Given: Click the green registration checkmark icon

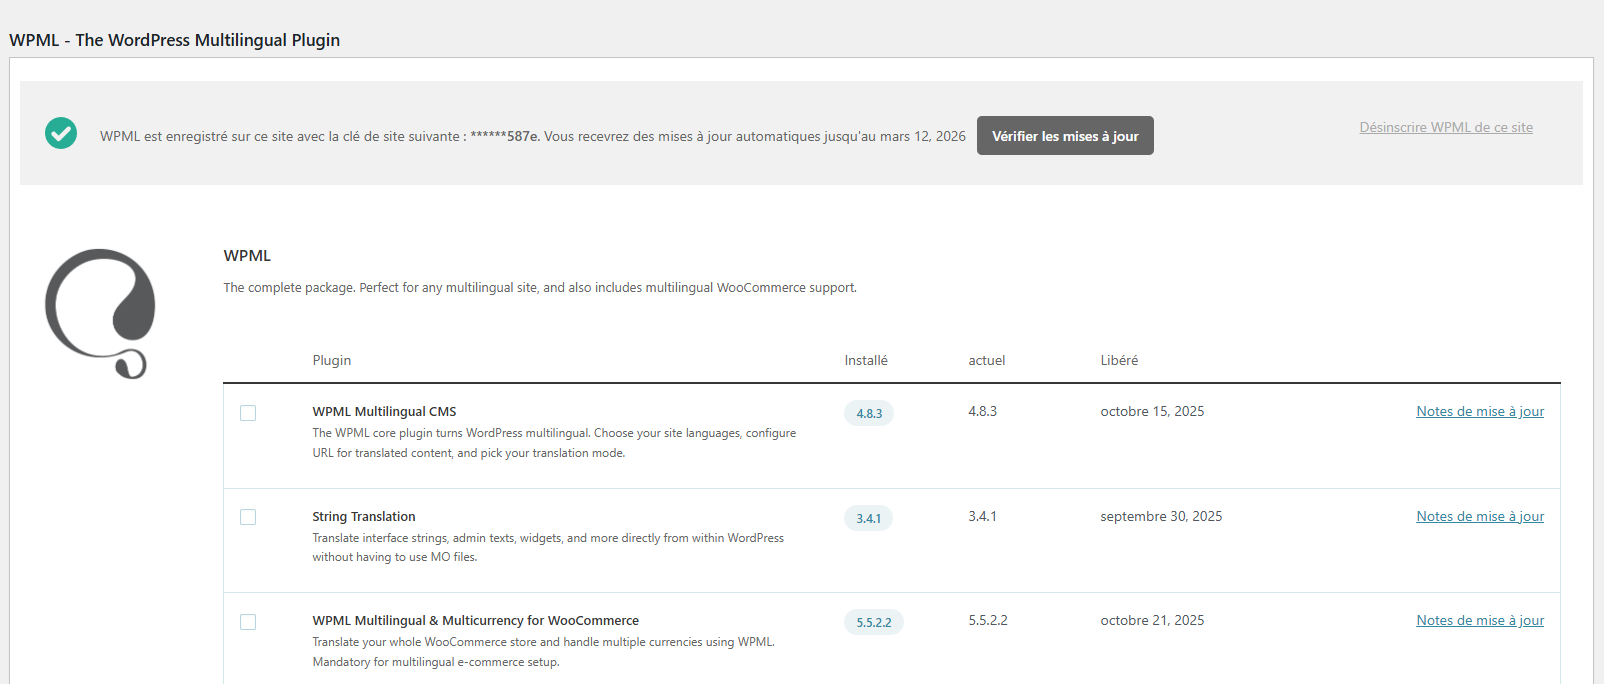Looking at the screenshot, I should point(61,133).
